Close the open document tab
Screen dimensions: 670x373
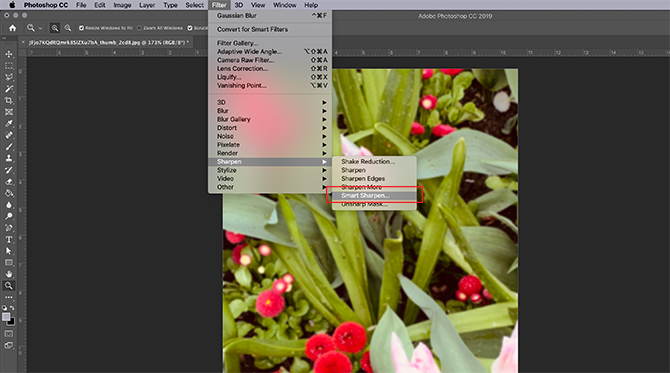tap(24, 42)
